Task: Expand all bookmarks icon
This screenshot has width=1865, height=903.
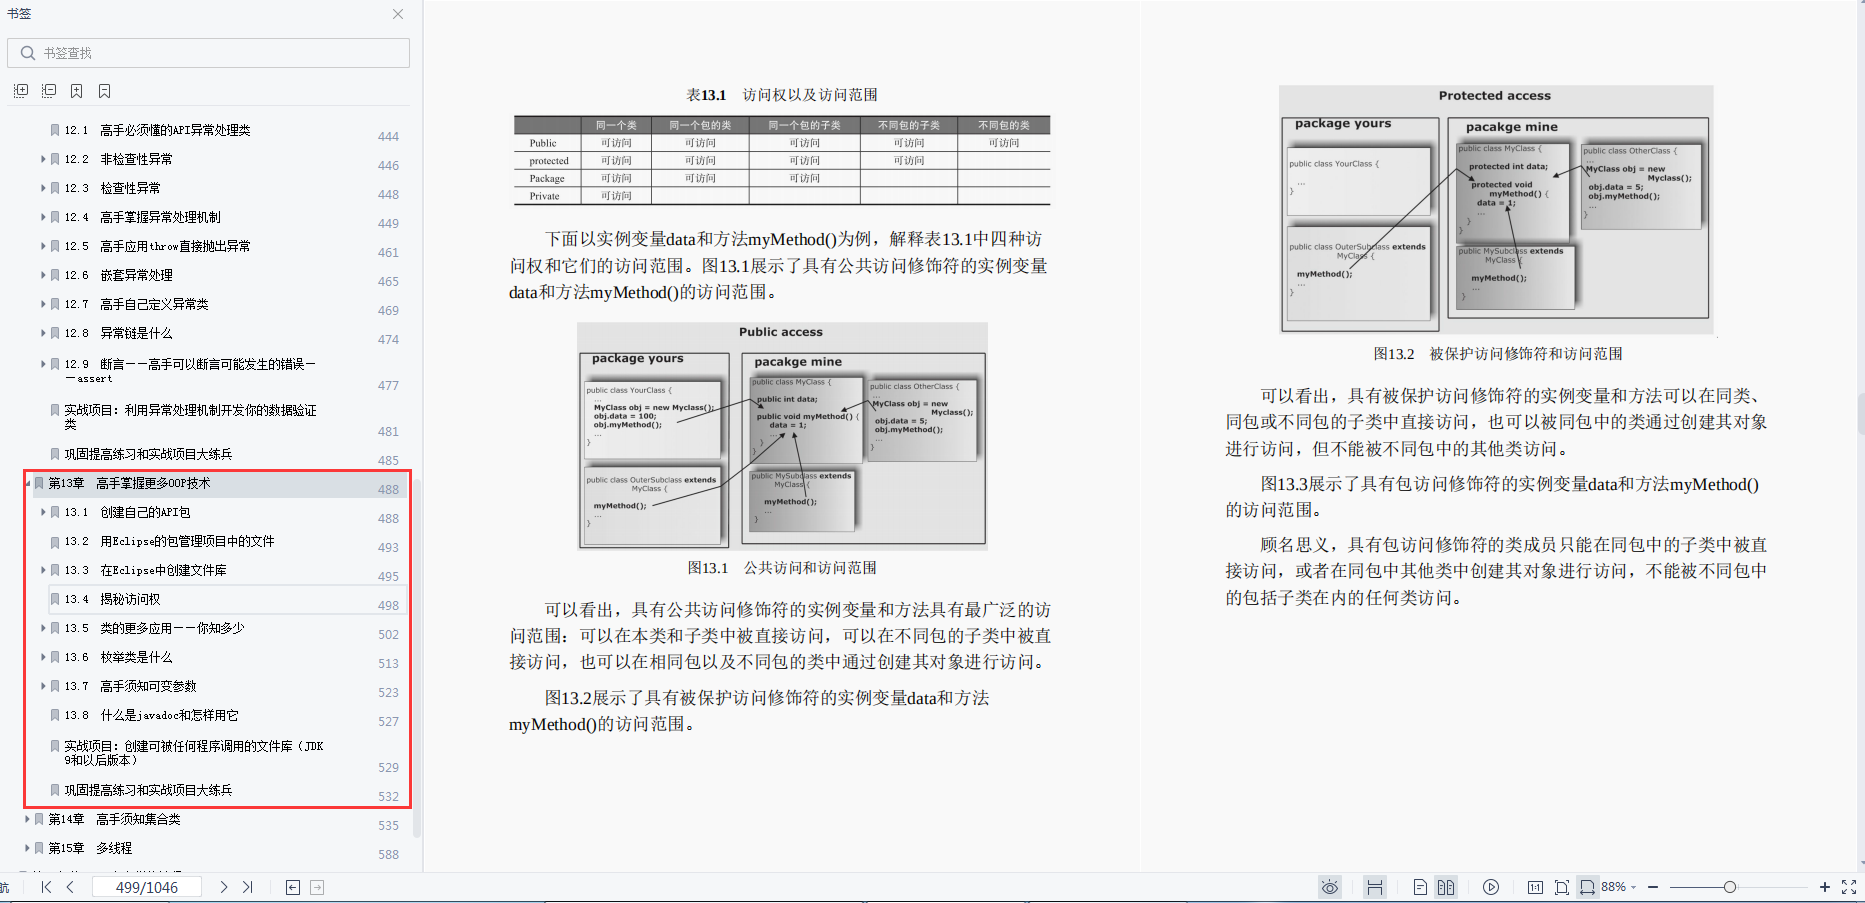Action: (20, 91)
